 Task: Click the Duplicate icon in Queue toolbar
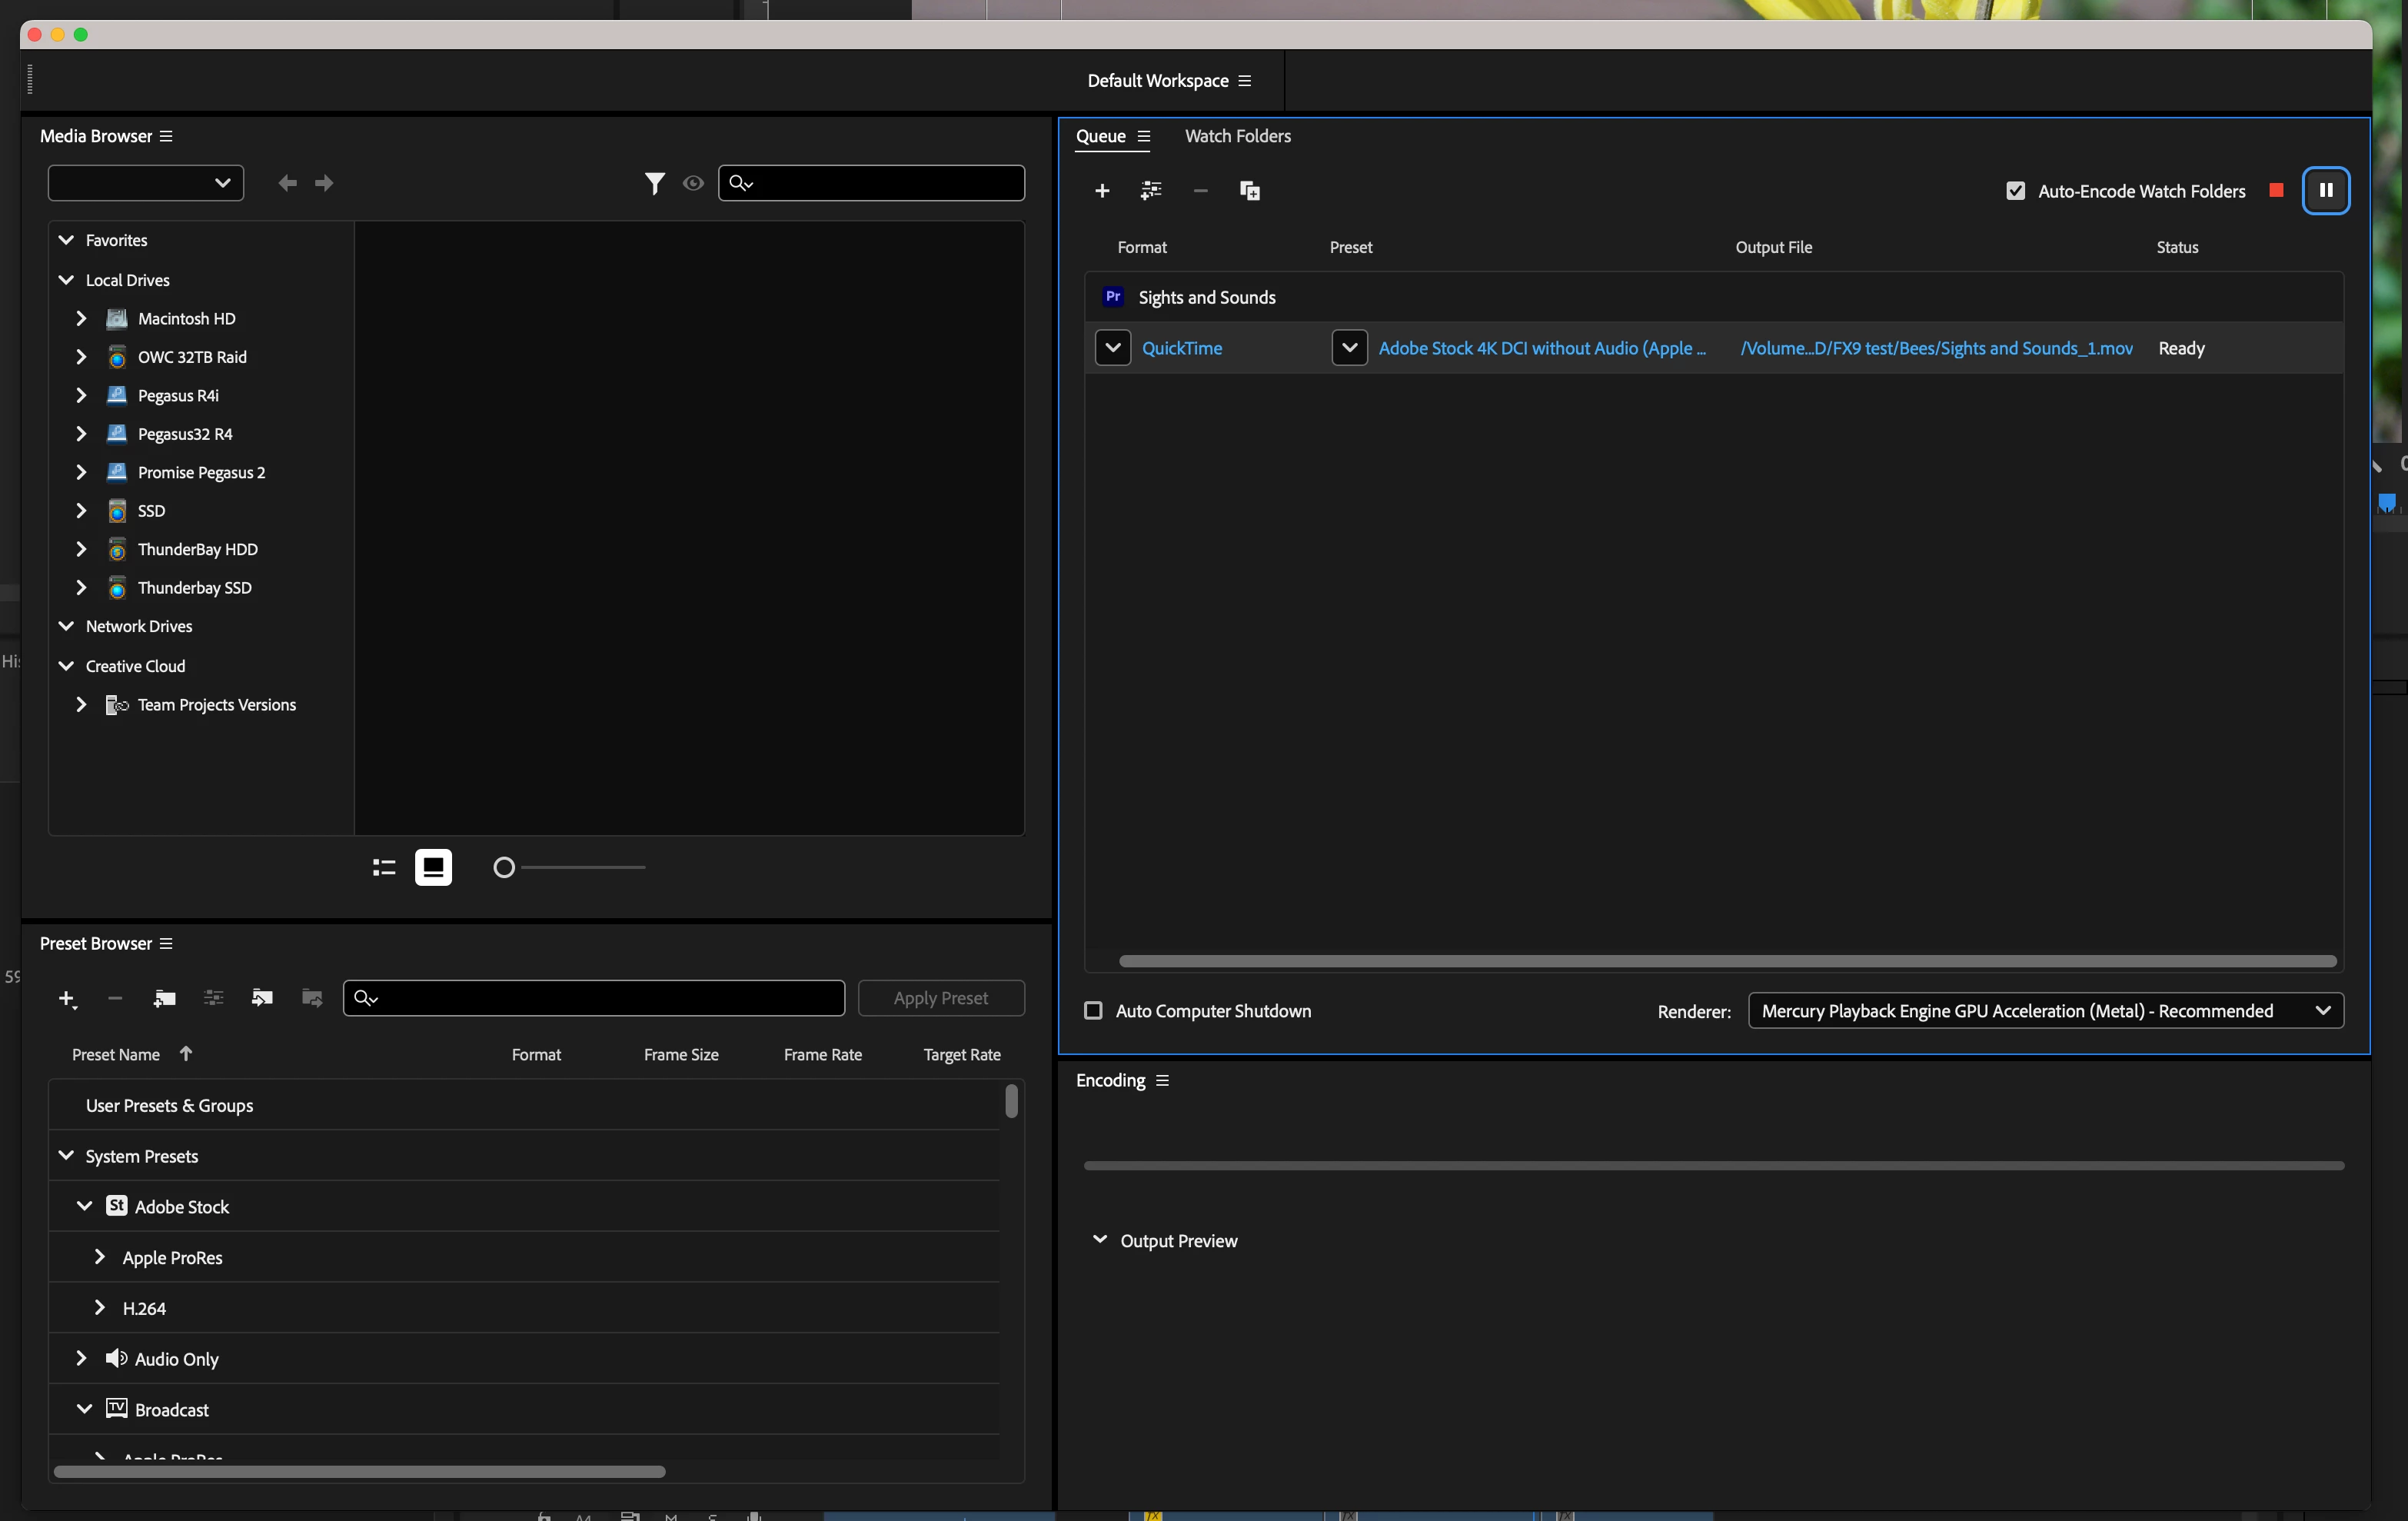point(1250,191)
